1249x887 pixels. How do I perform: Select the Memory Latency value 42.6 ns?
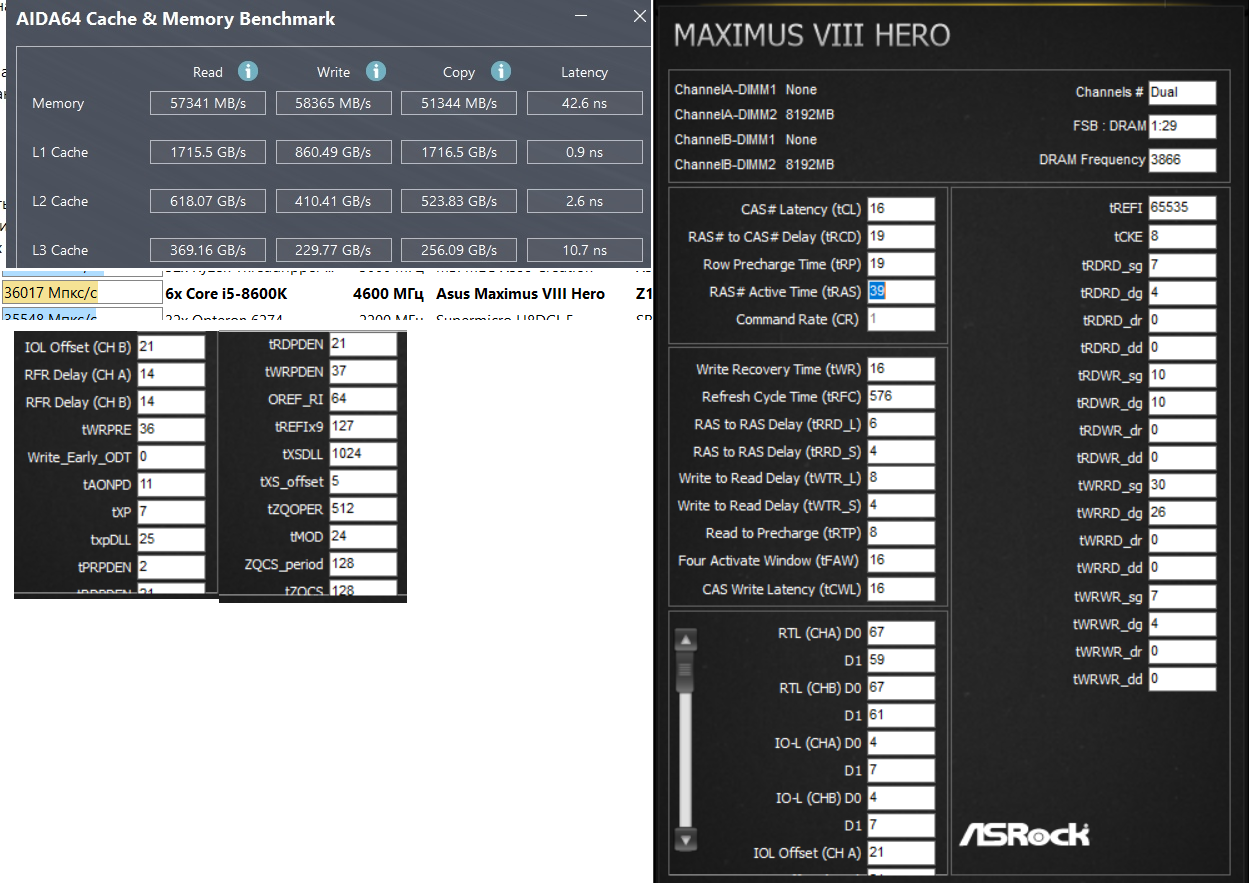tap(585, 103)
